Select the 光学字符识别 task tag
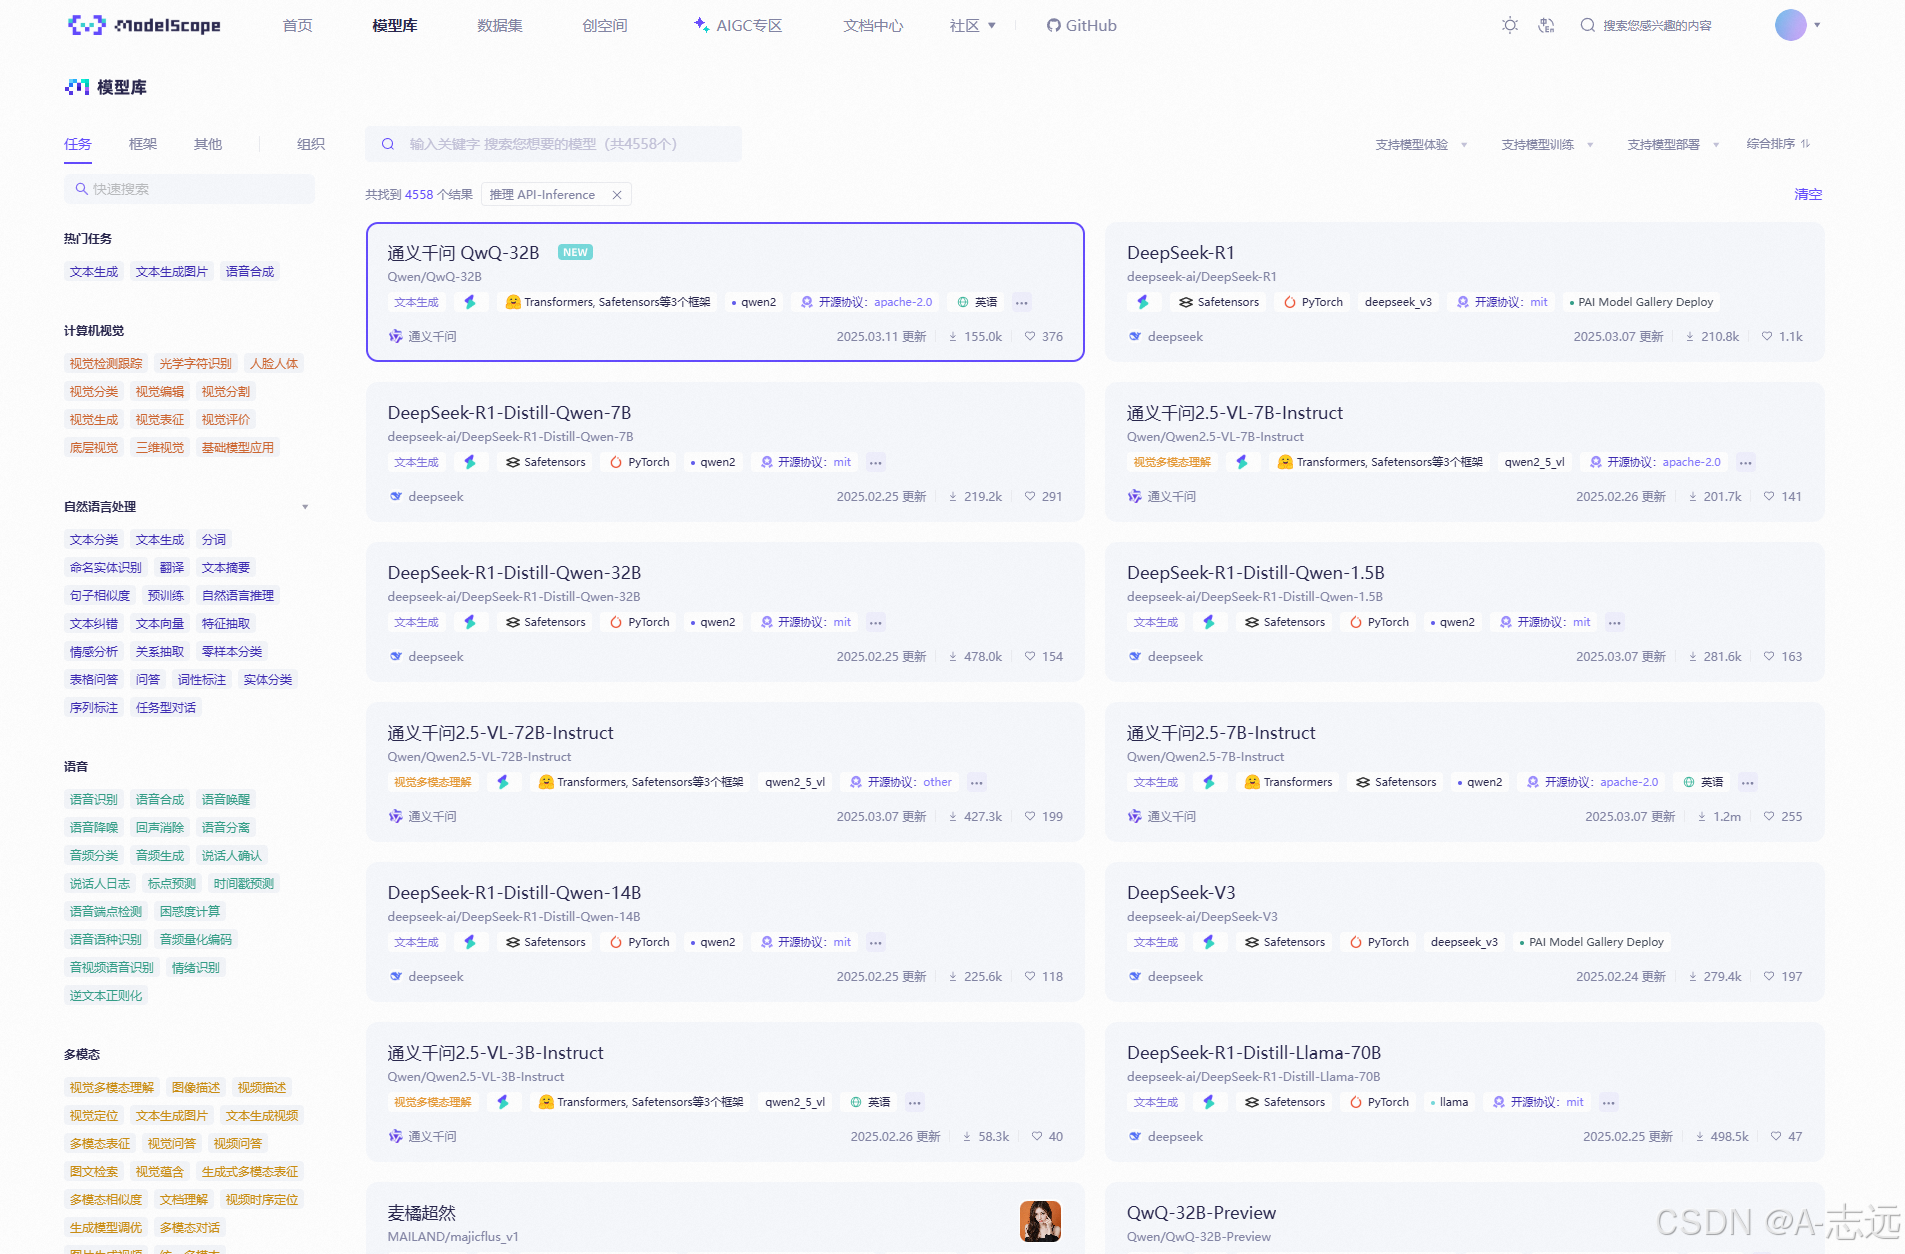 tap(195, 364)
